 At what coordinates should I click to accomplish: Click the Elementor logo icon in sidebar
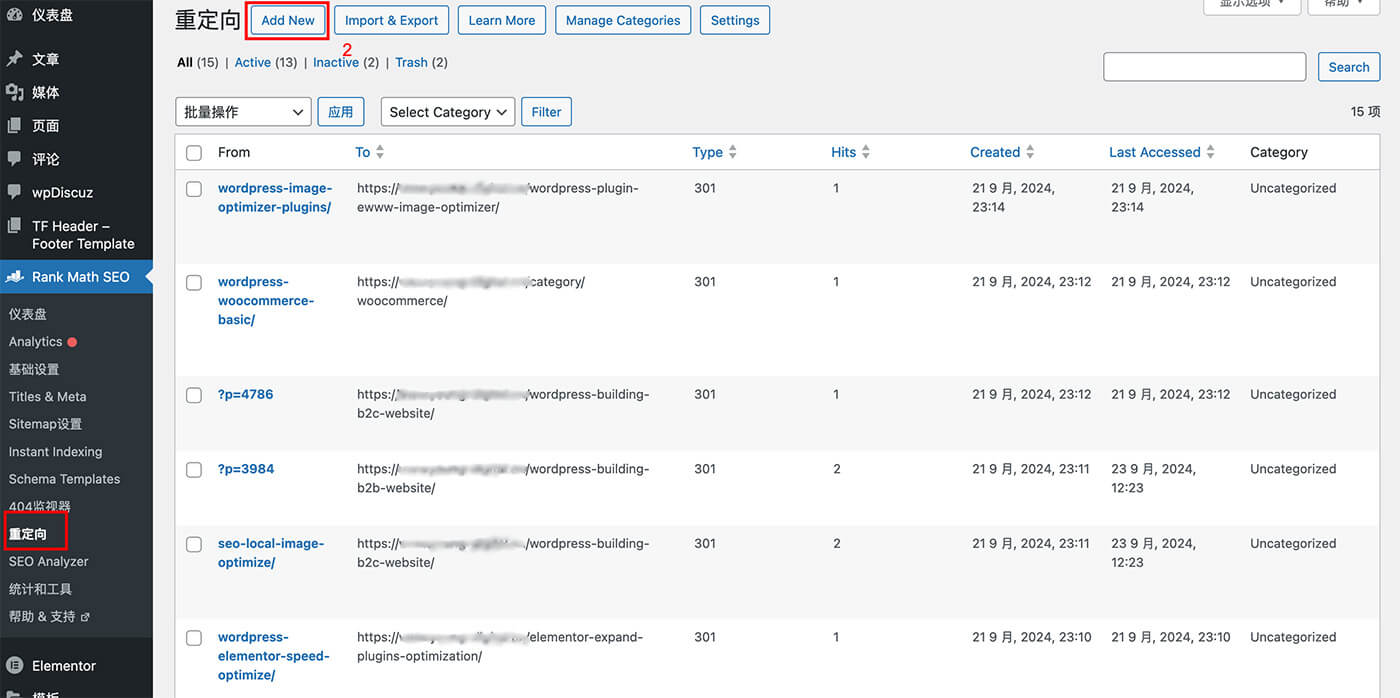point(14,665)
